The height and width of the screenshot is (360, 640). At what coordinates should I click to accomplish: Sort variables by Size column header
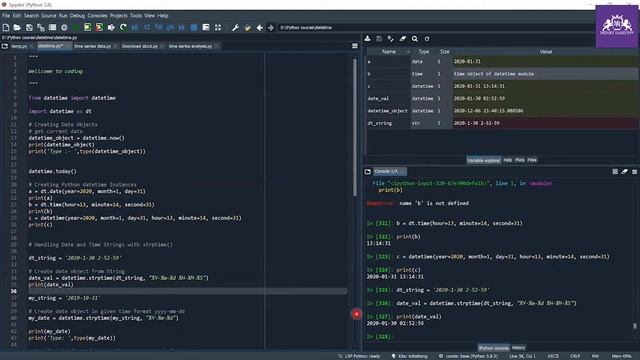(444, 51)
